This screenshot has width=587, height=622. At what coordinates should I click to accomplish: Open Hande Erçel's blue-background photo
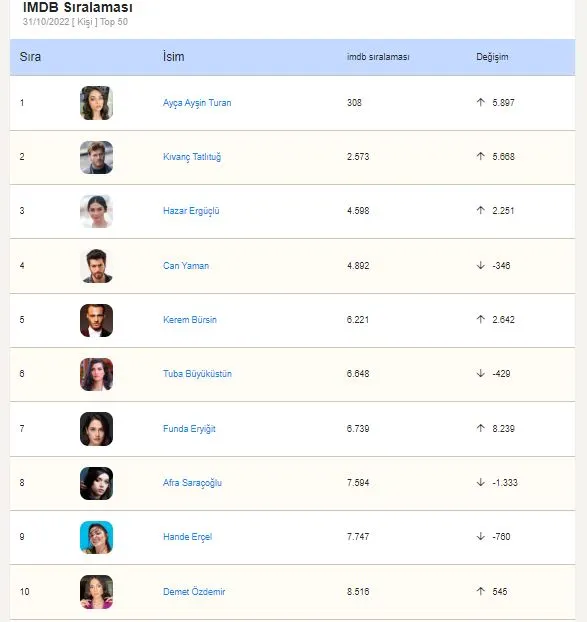[96, 537]
